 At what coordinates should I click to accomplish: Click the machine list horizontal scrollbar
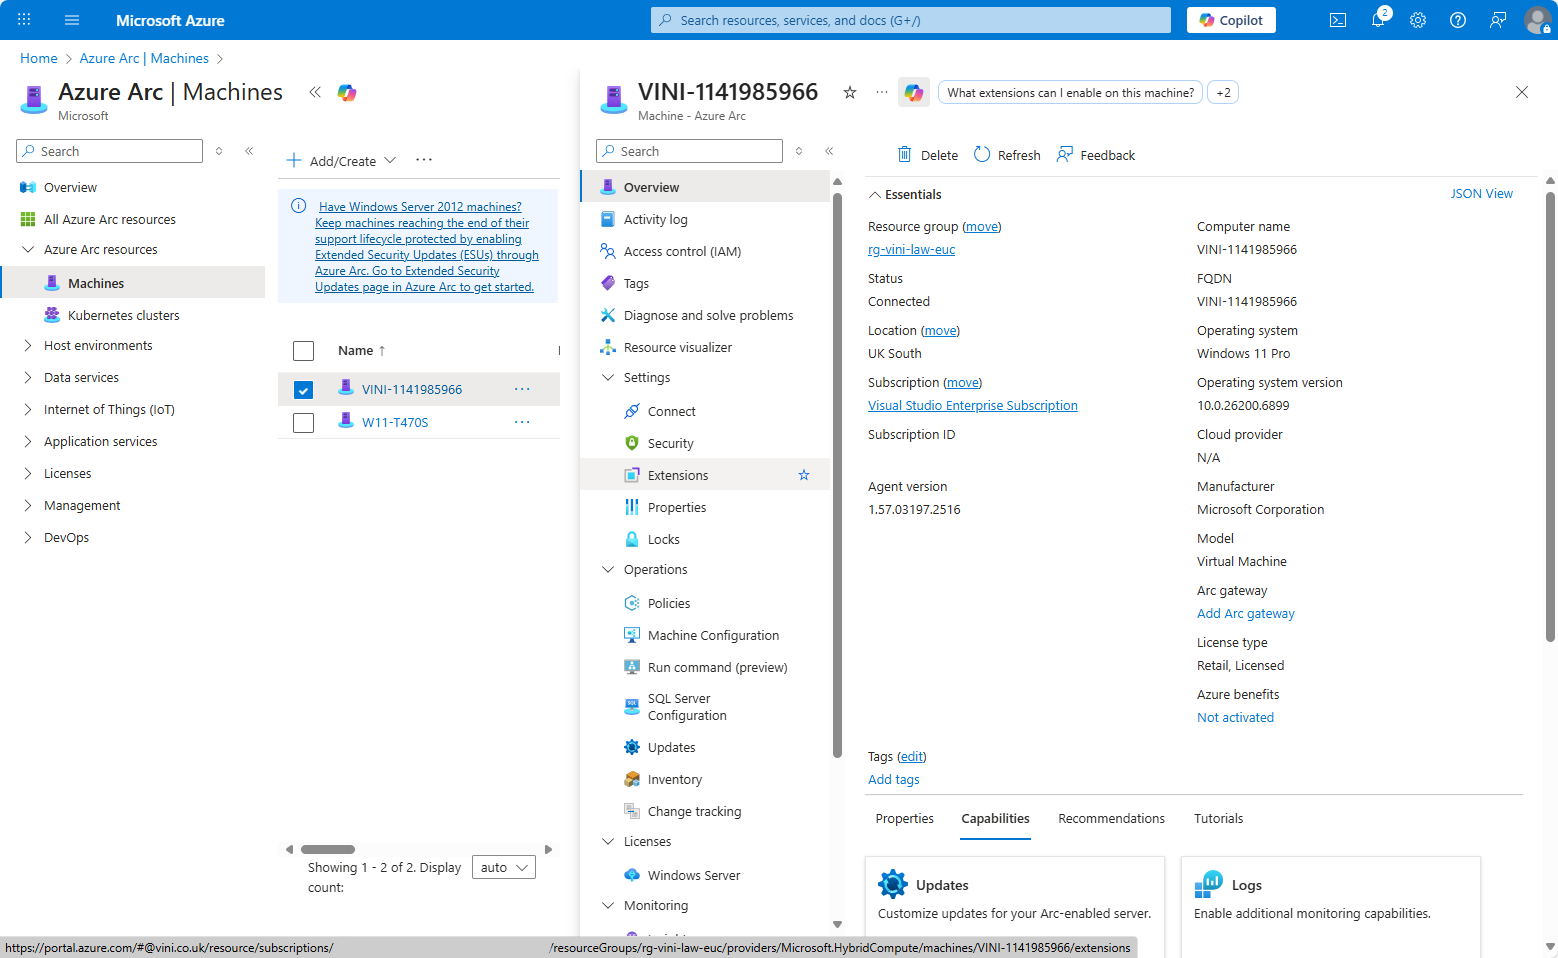(328, 850)
